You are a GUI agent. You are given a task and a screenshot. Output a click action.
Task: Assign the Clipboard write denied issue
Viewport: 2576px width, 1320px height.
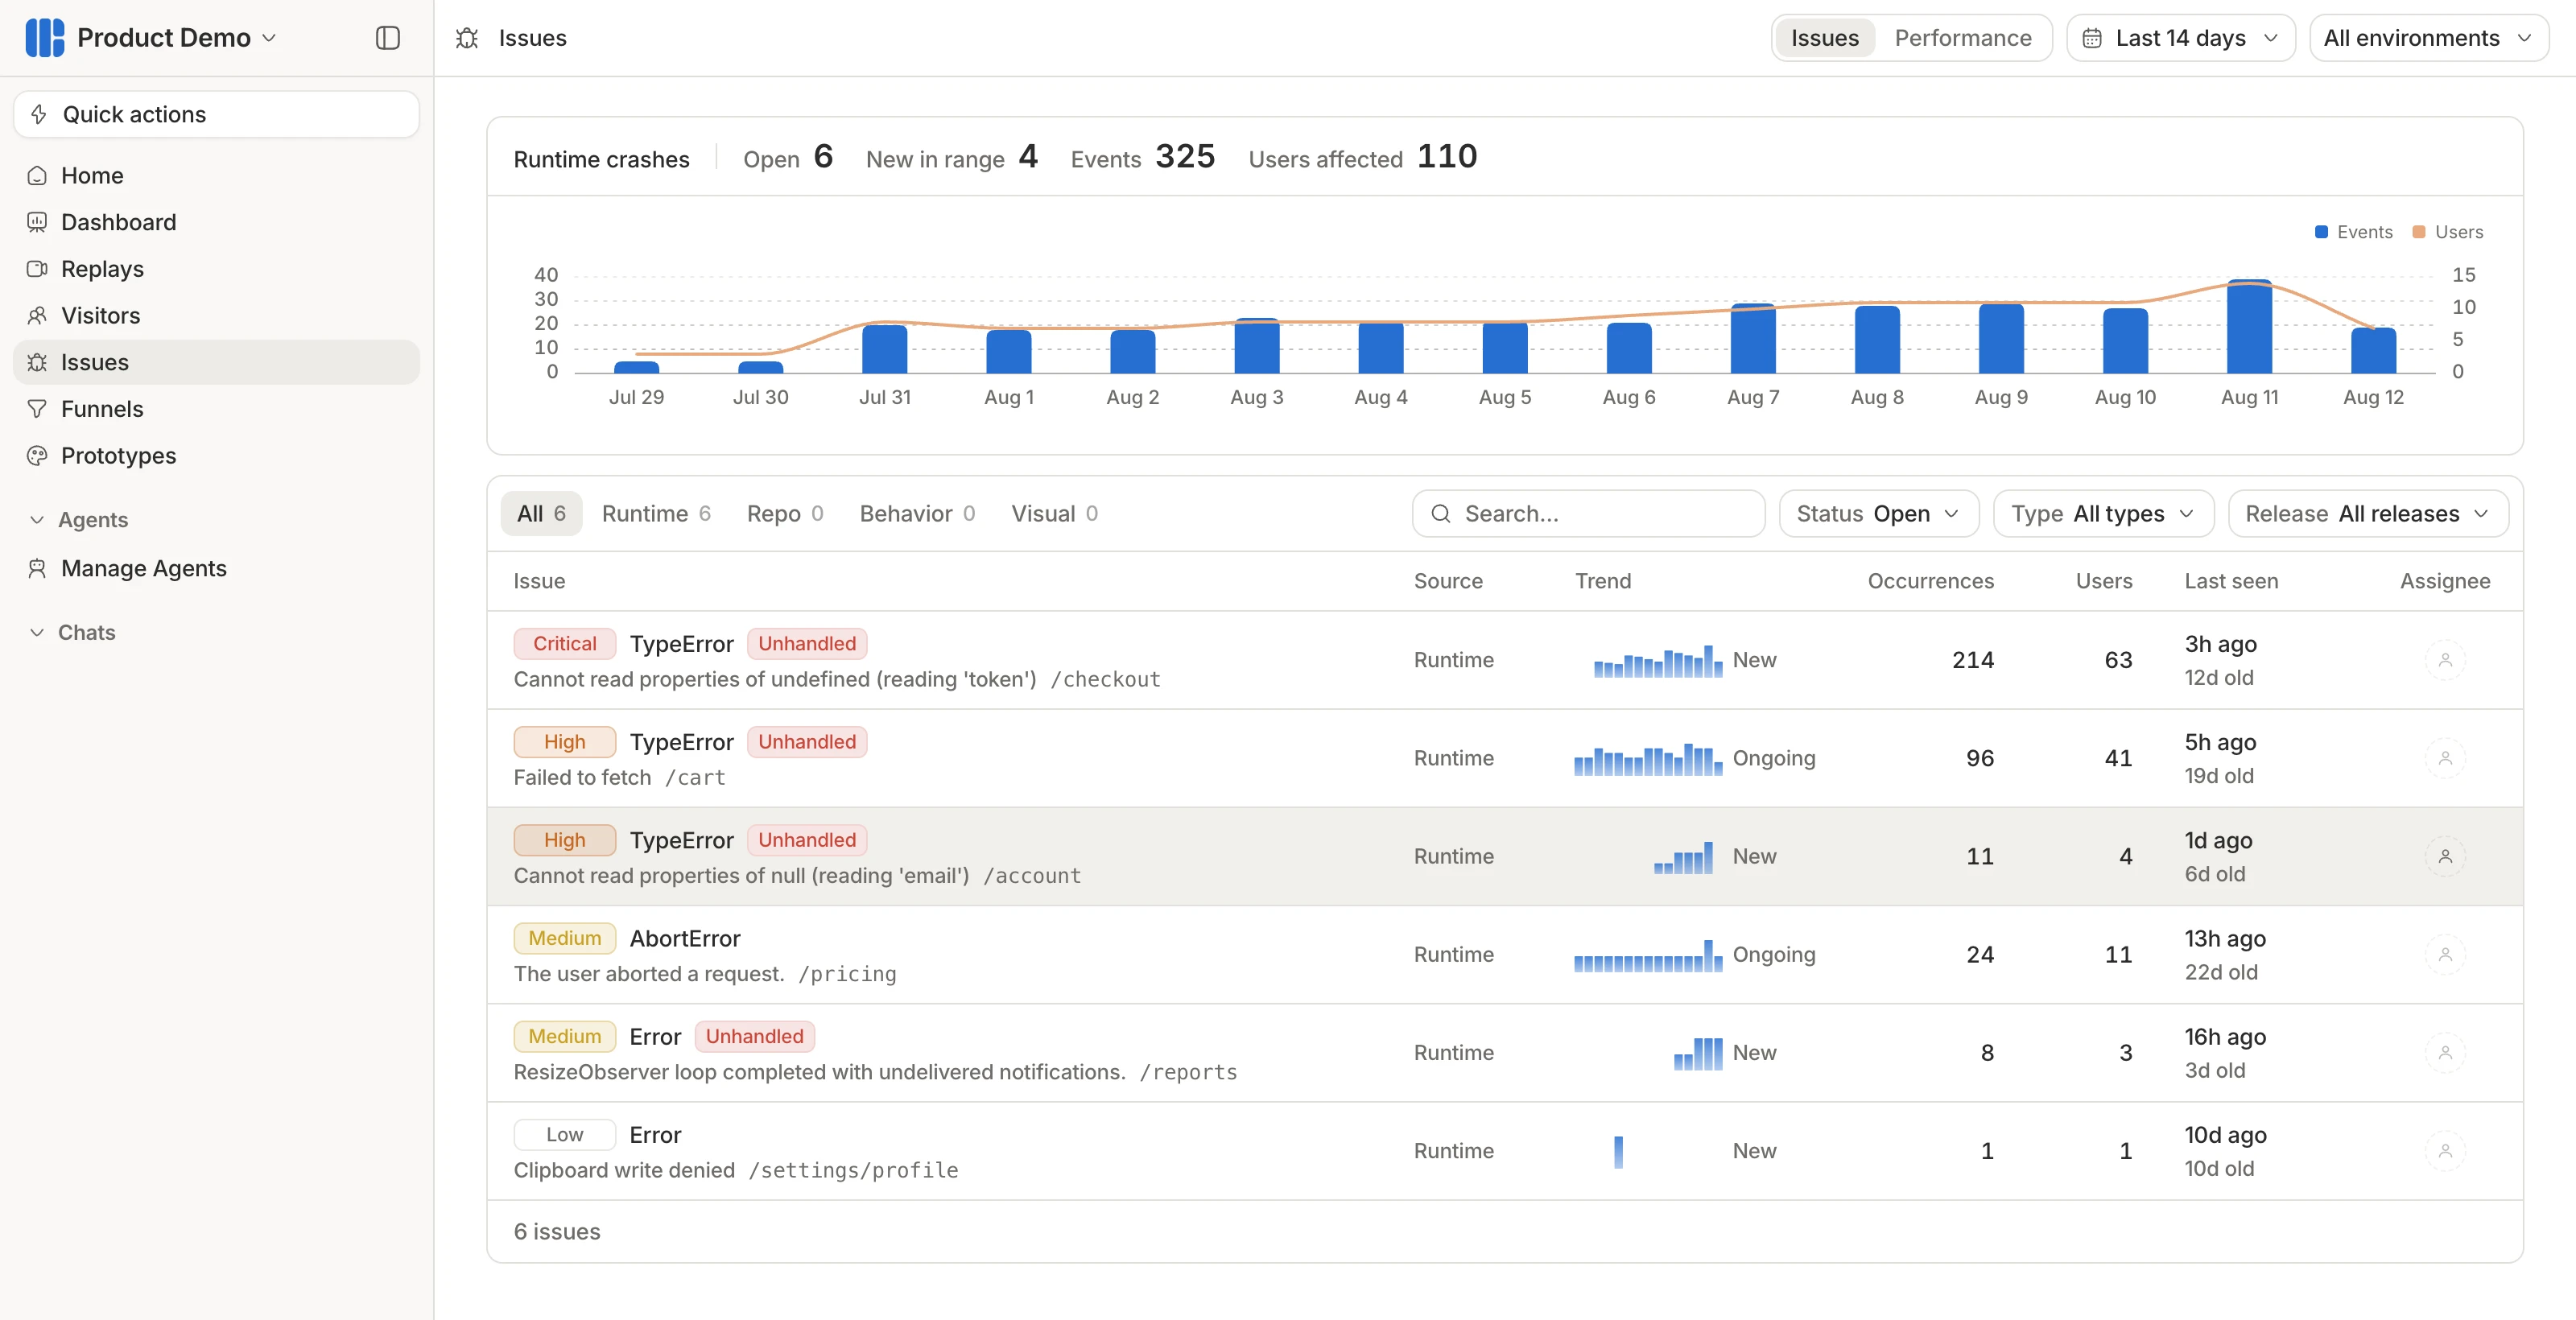(2445, 1151)
